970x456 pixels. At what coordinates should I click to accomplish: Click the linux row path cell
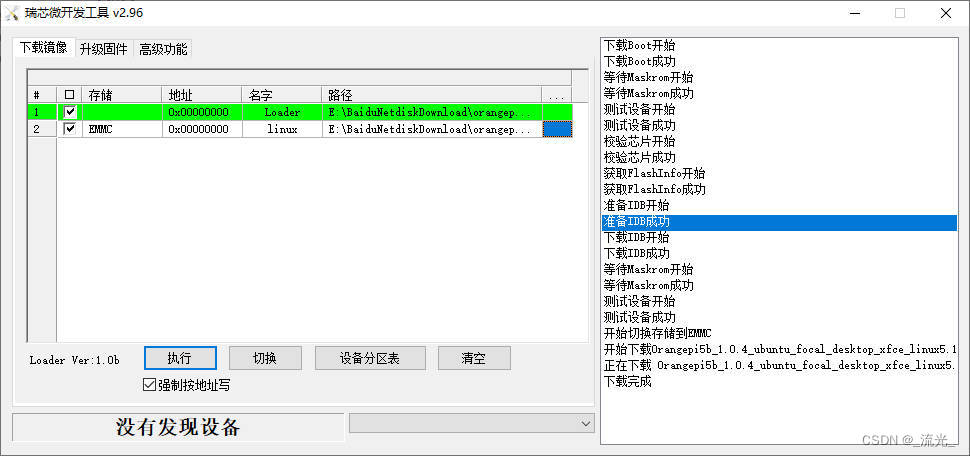432,129
